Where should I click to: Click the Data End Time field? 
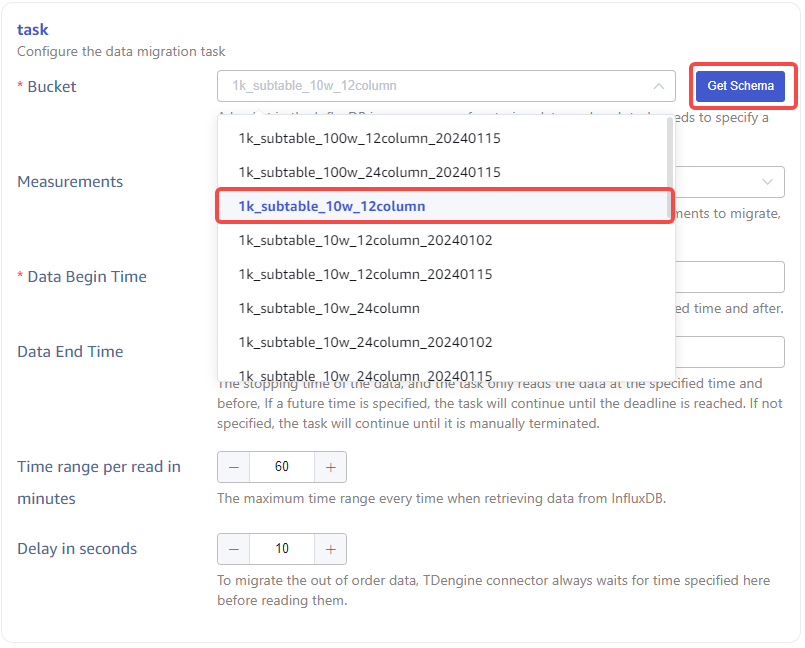(x=730, y=352)
